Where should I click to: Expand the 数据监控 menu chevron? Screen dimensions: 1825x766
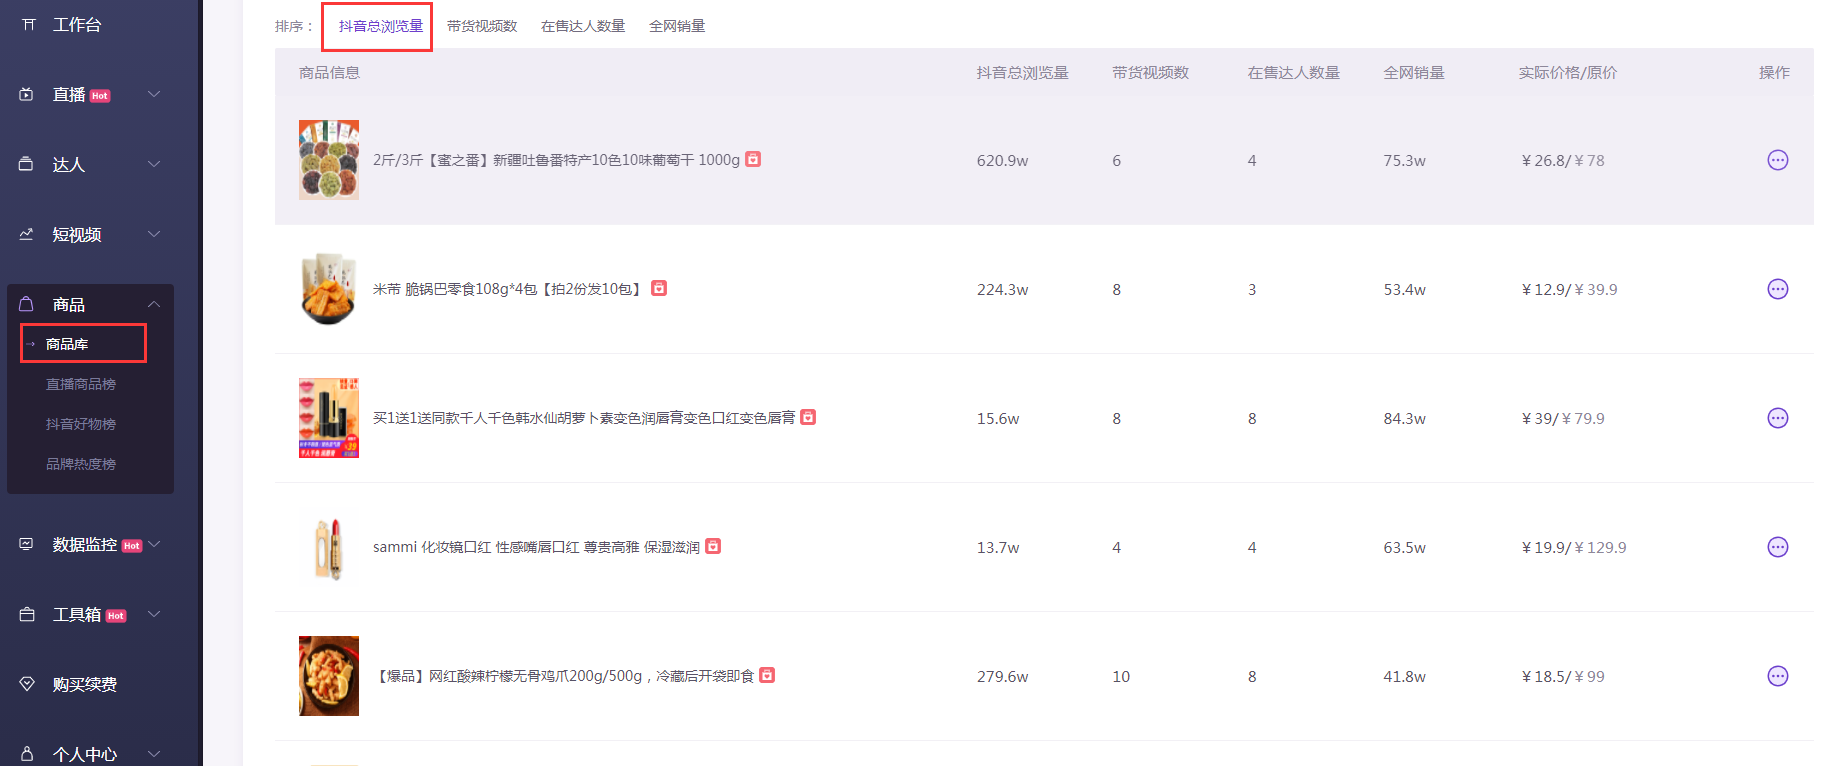154,544
